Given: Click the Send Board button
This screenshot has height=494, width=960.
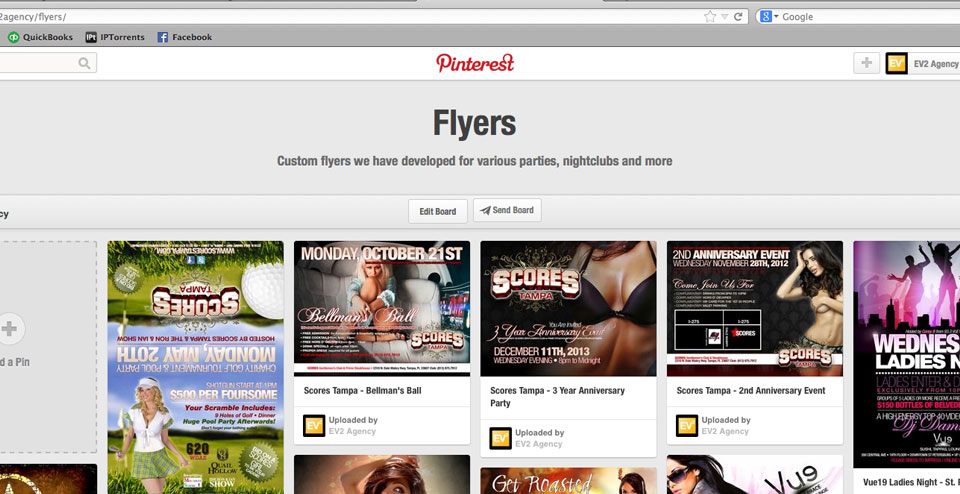Looking at the screenshot, I should (x=507, y=211).
